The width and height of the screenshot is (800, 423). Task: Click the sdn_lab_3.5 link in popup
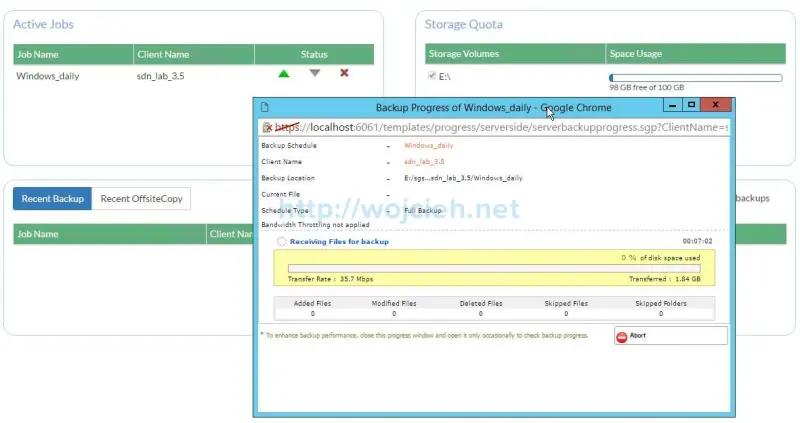[424, 162]
